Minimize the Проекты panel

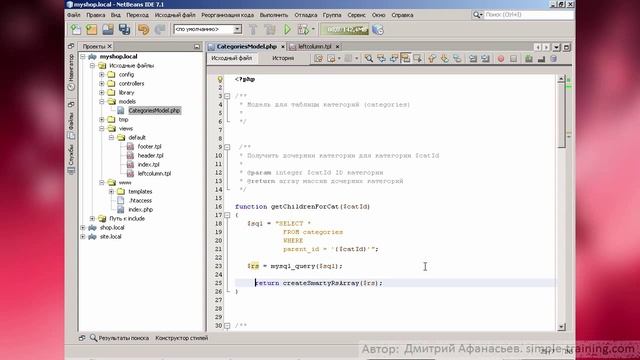click(x=197, y=47)
